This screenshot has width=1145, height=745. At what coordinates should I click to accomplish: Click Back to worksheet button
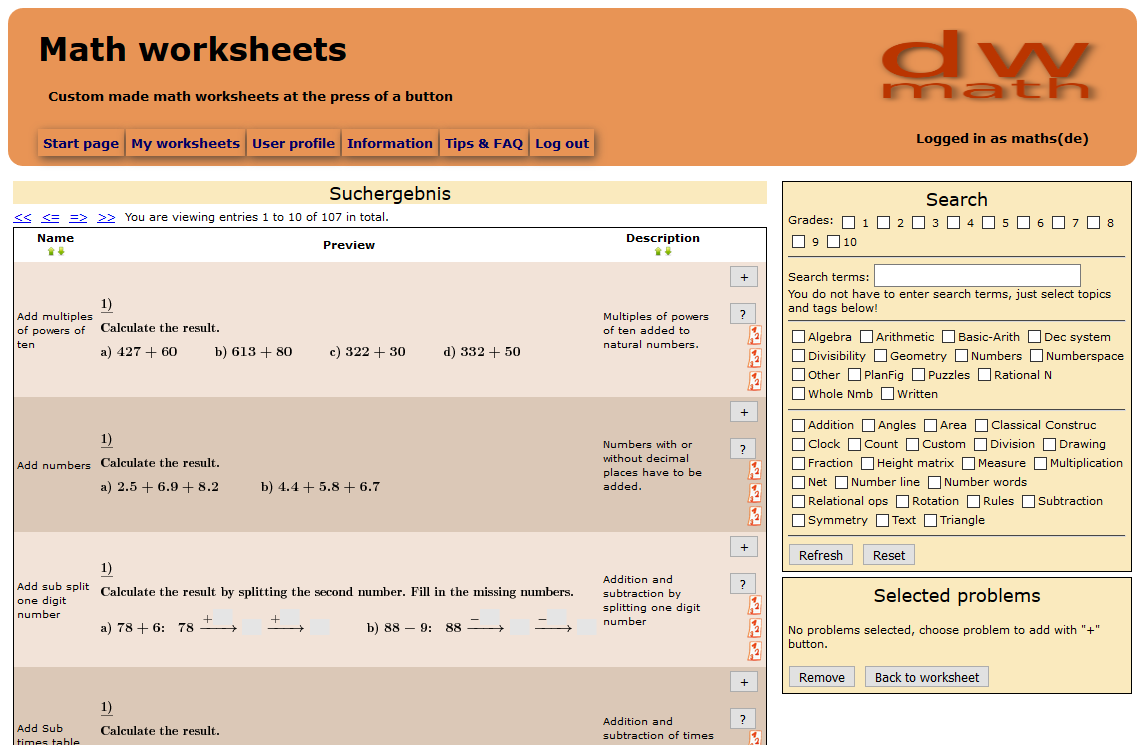tap(927, 677)
